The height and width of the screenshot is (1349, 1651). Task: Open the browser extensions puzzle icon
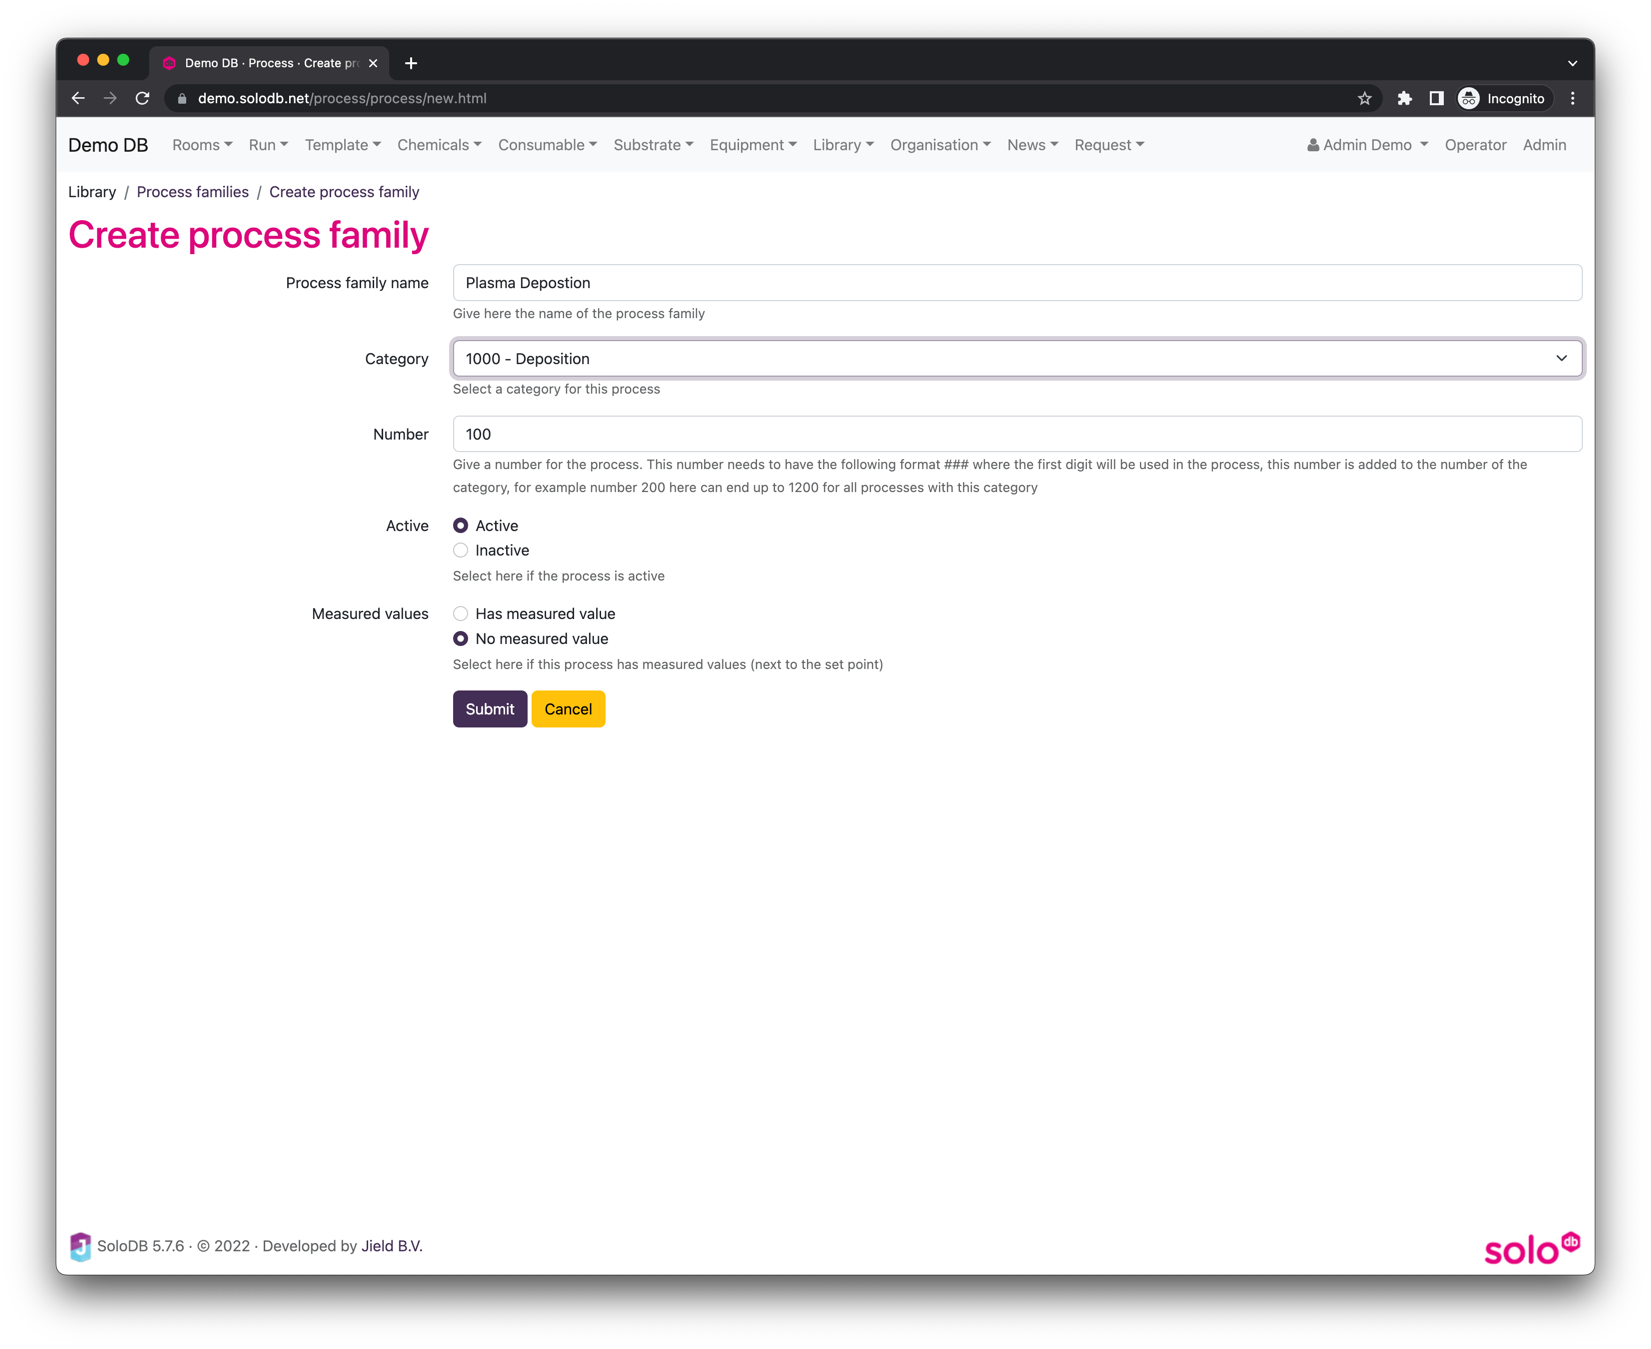click(1404, 98)
